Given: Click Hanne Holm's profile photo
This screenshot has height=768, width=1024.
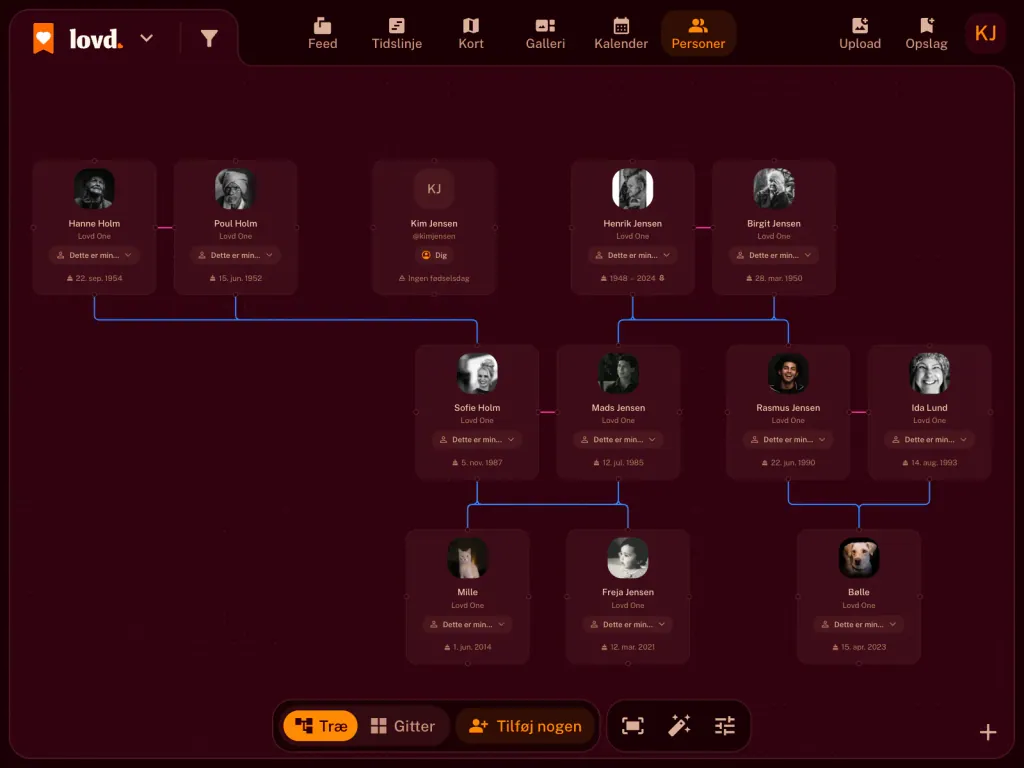Looking at the screenshot, I should [x=94, y=189].
